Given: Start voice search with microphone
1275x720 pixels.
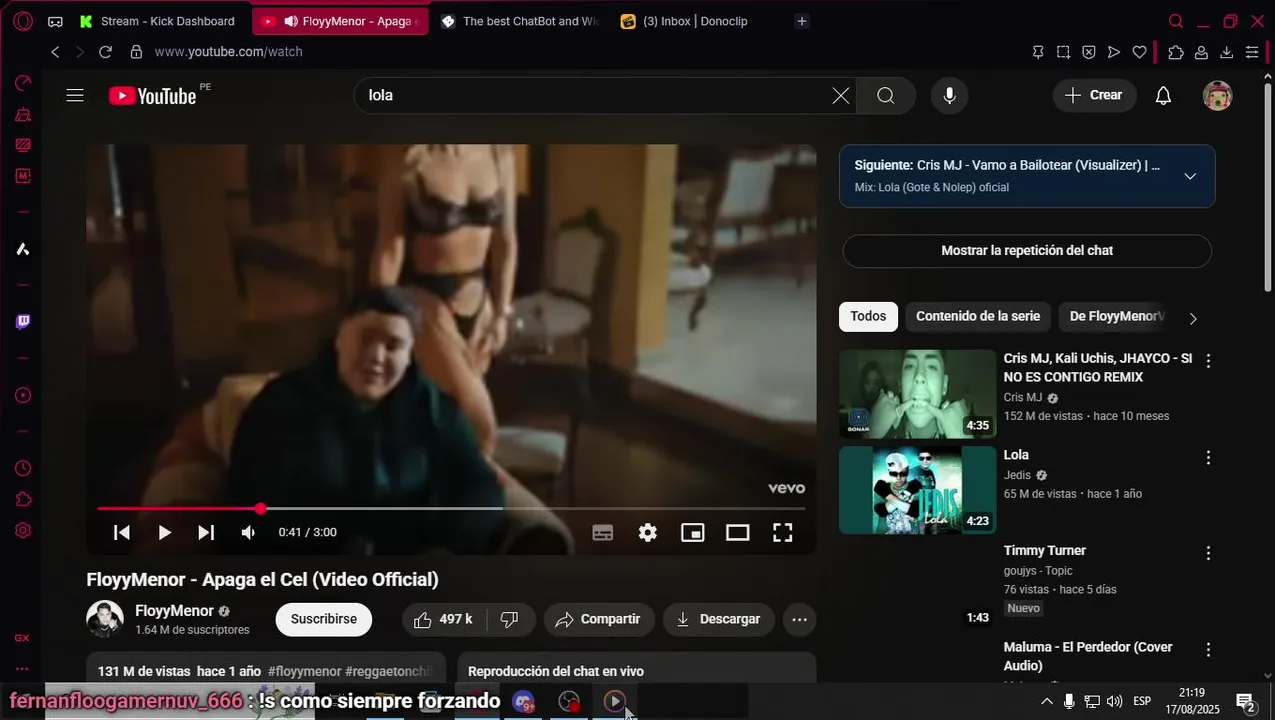Looking at the screenshot, I should (950, 96).
